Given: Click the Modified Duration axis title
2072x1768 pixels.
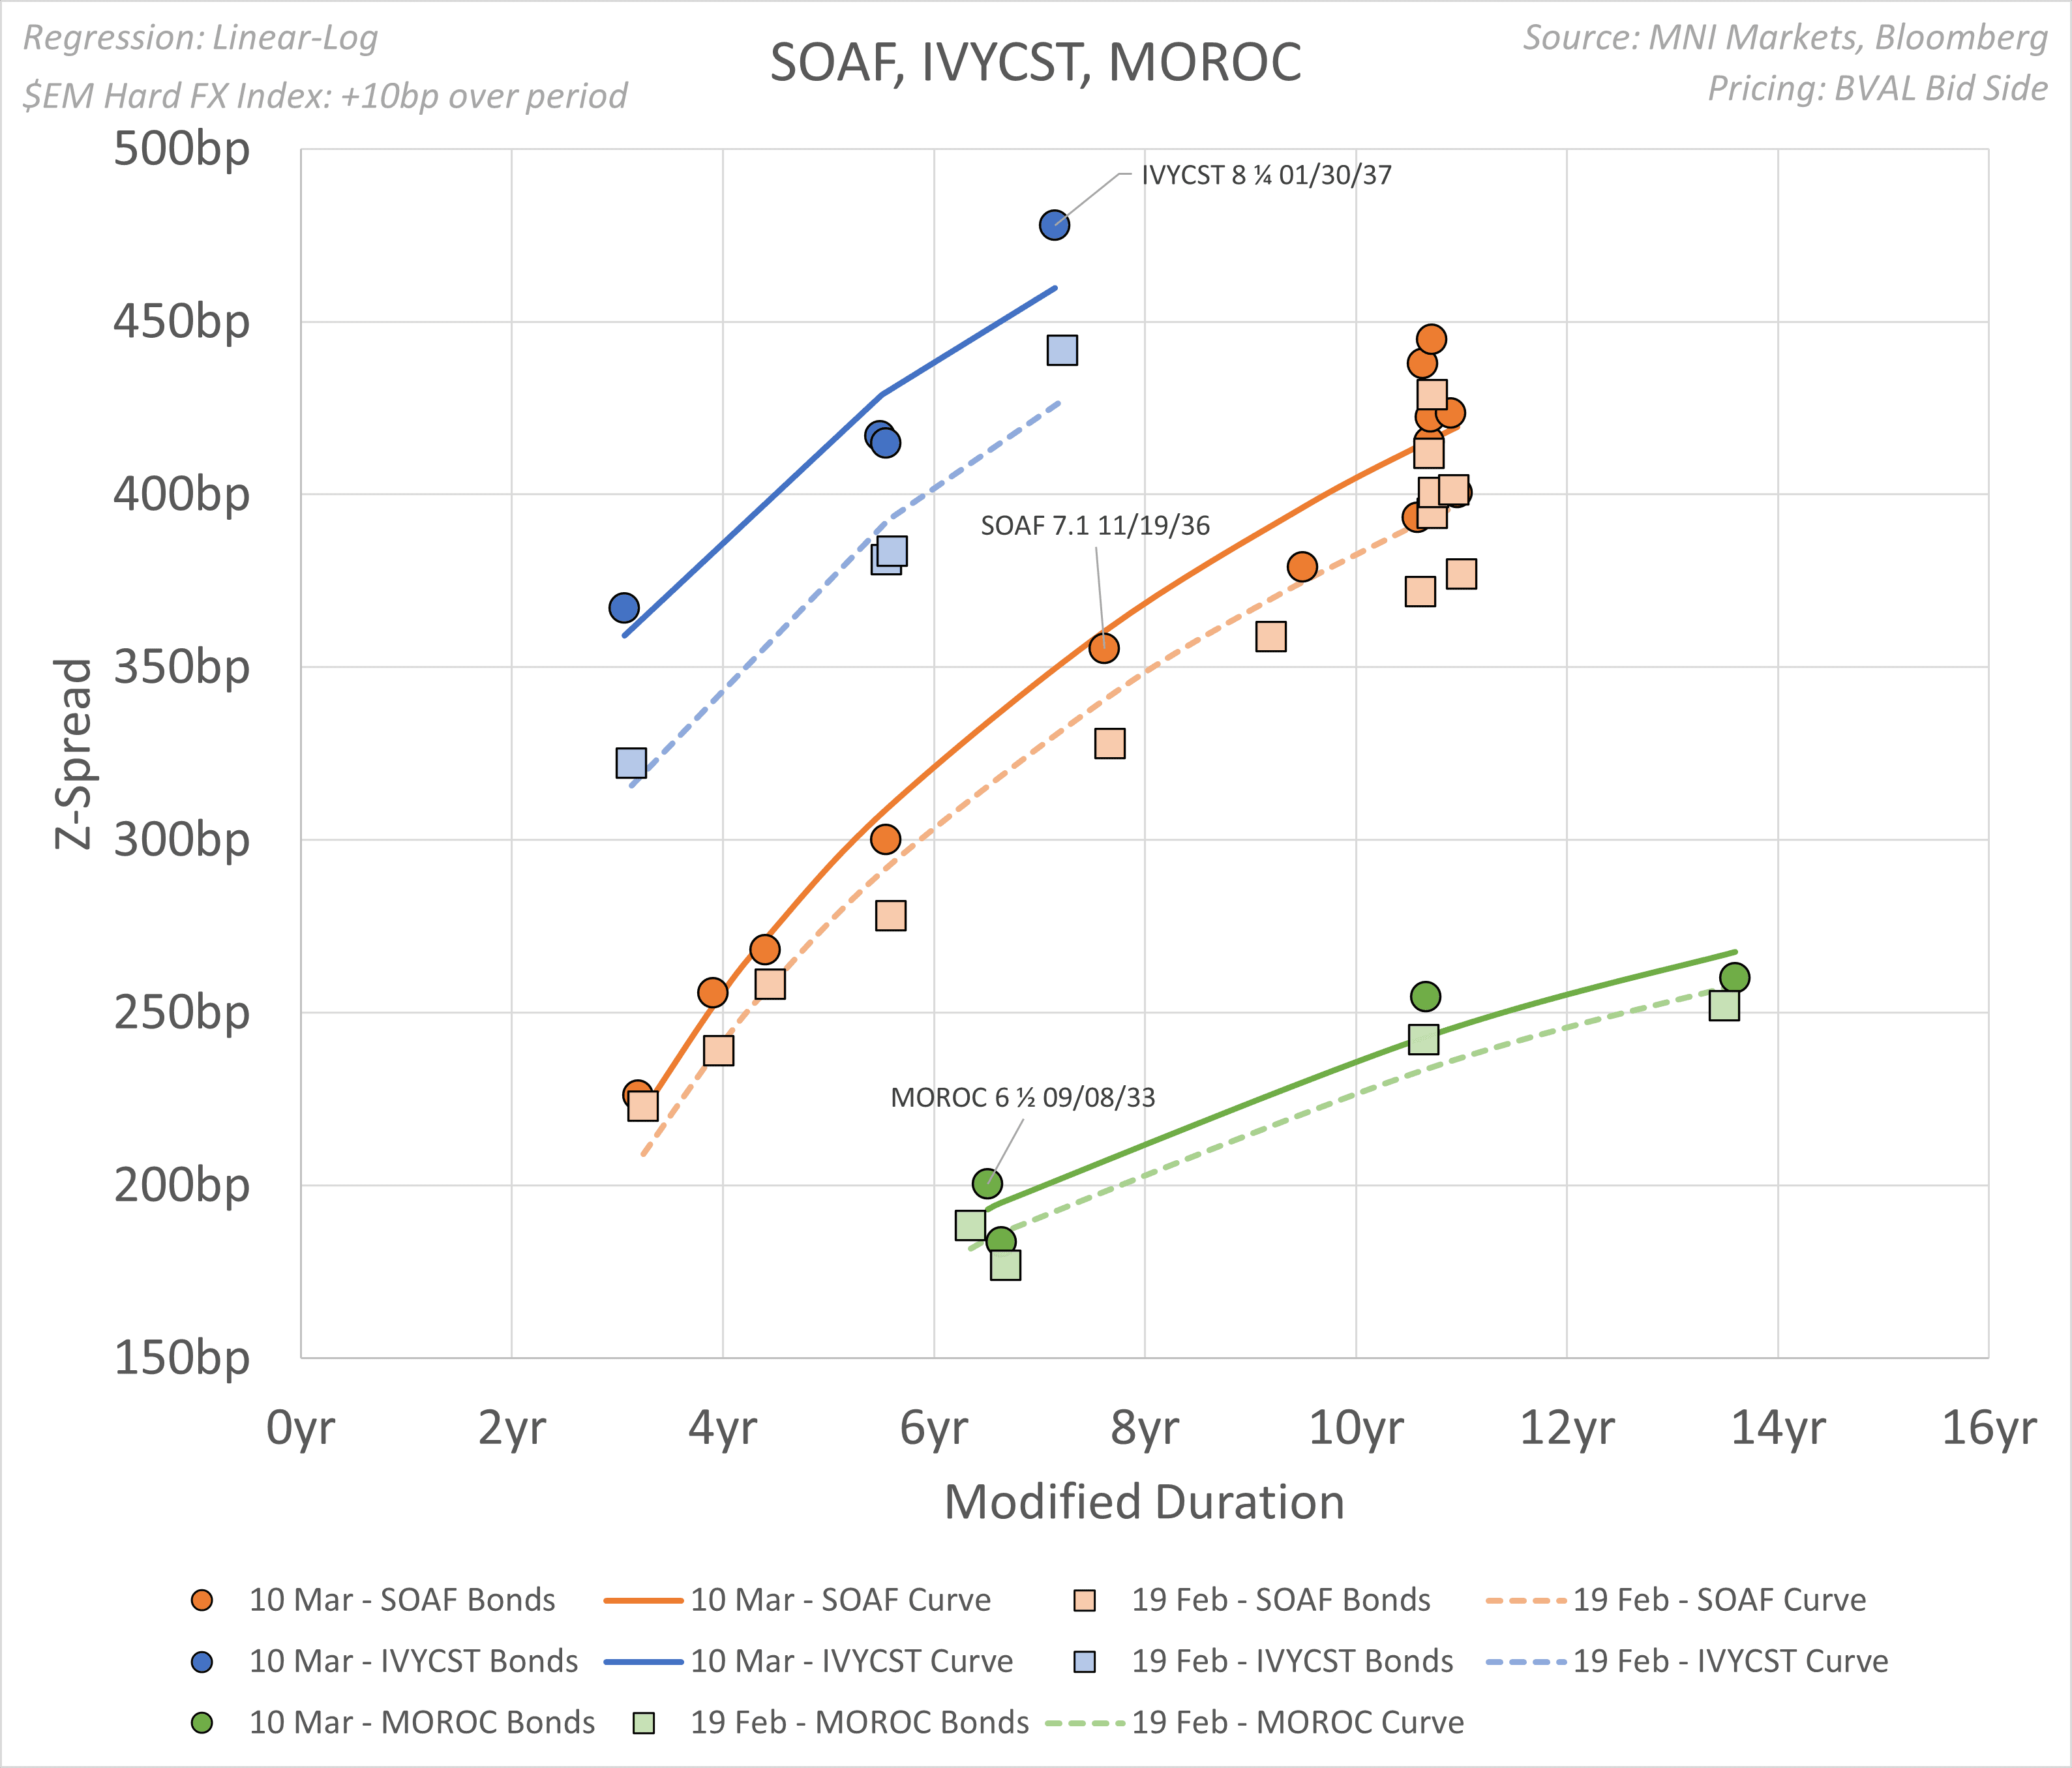Looking at the screenshot, I should pyautogui.click(x=1144, y=1502).
